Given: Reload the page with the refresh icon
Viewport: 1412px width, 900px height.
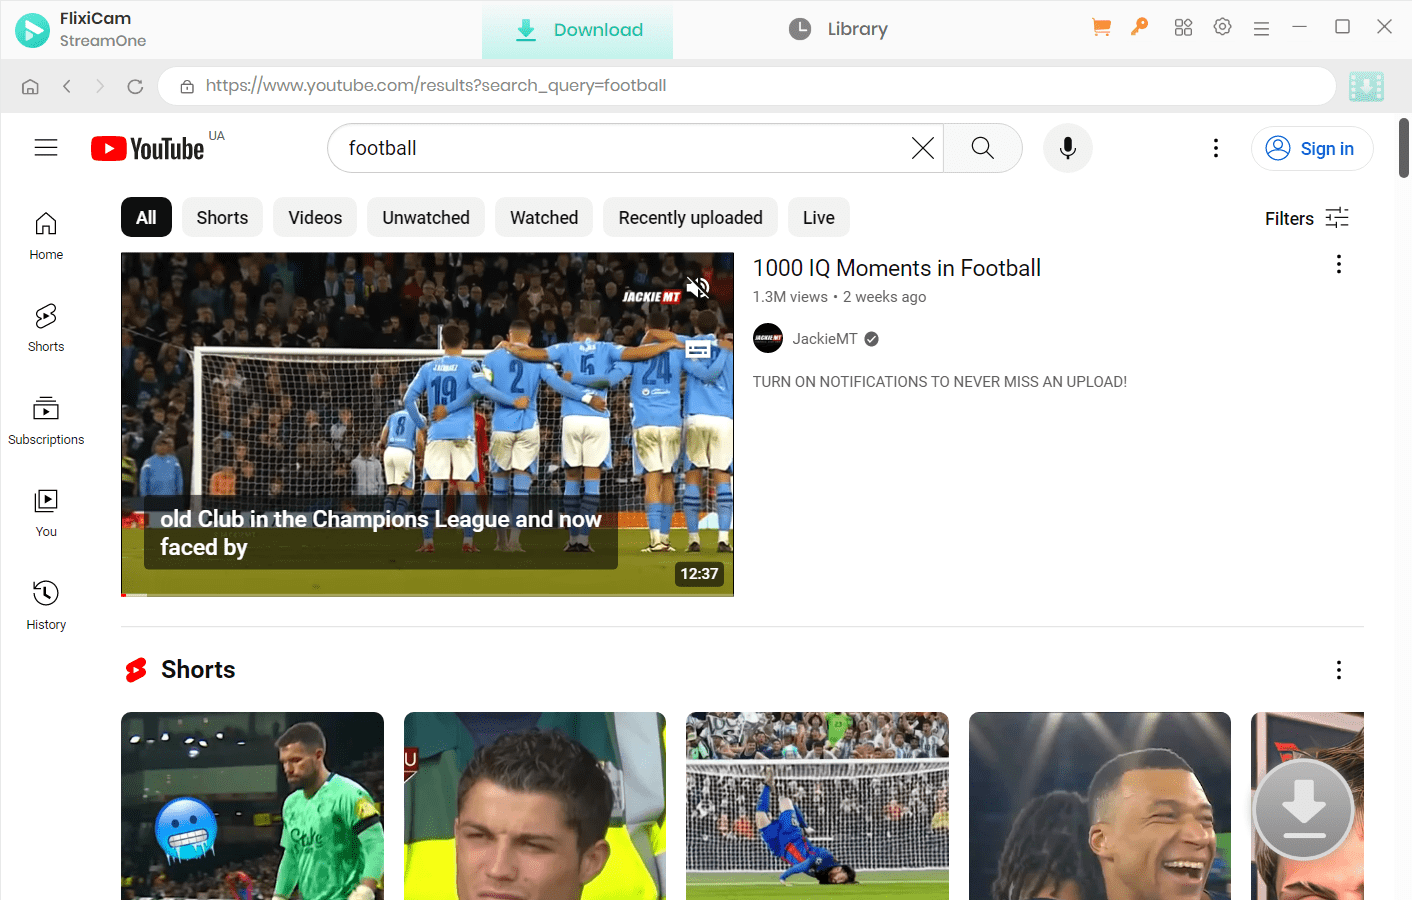Looking at the screenshot, I should (x=135, y=86).
